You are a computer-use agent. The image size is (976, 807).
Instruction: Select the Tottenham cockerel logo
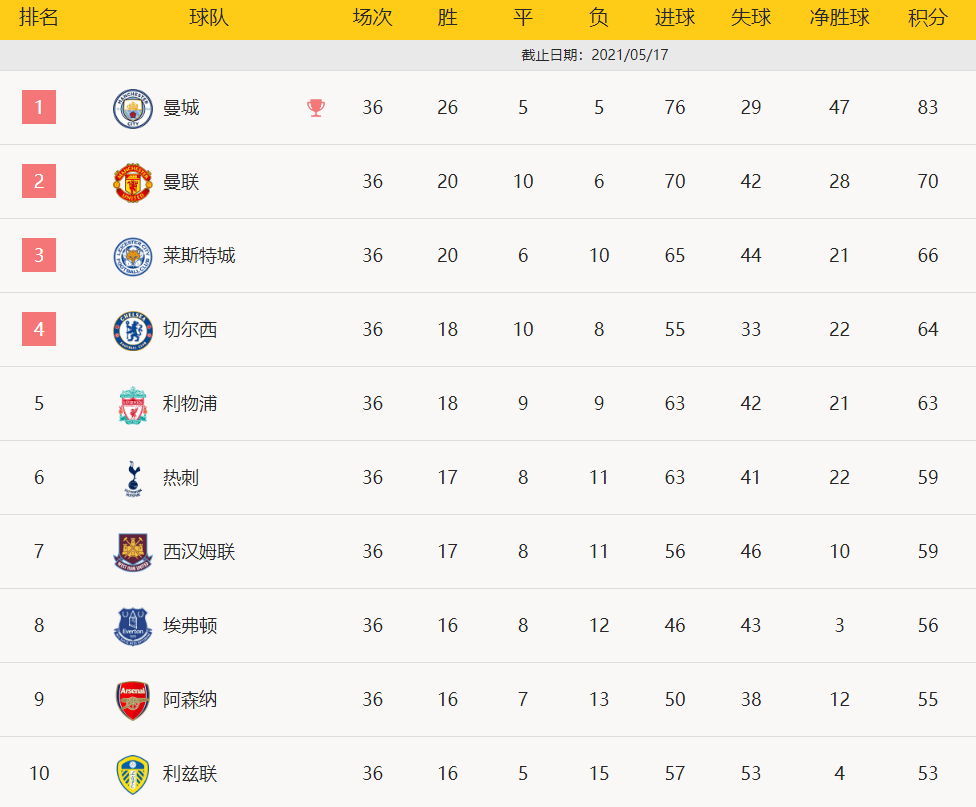(133, 479)
